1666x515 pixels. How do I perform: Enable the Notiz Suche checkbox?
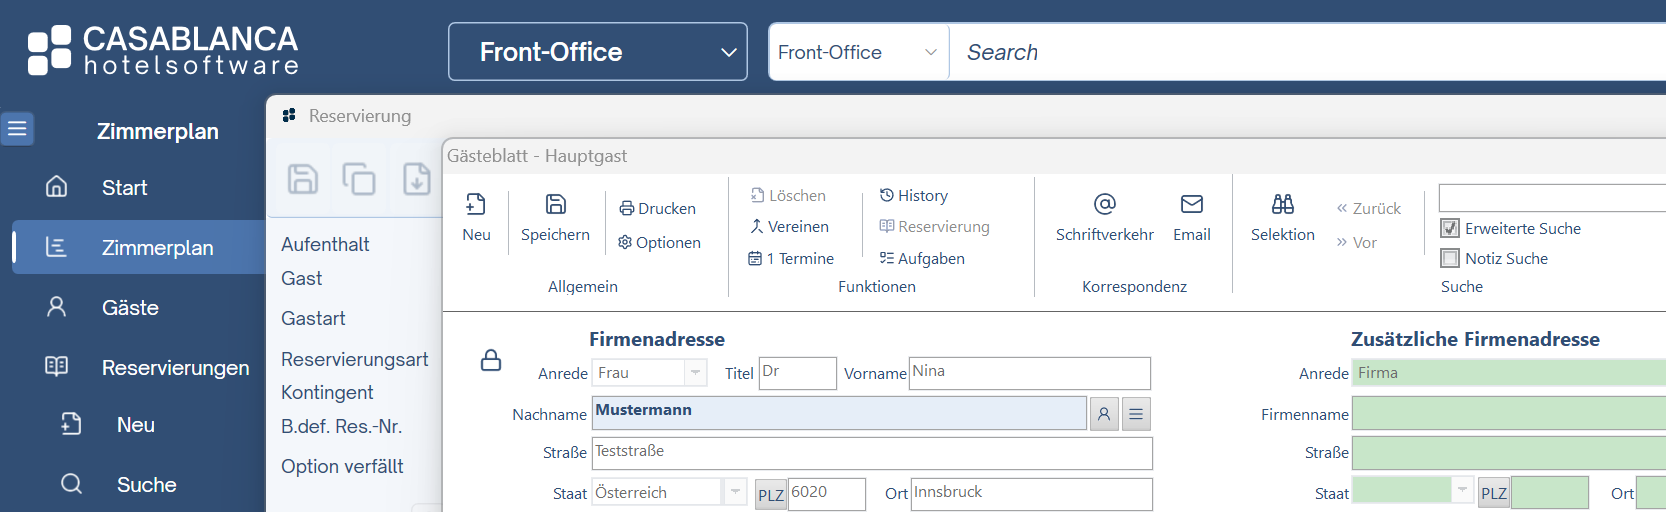(x=1450, y=258)
